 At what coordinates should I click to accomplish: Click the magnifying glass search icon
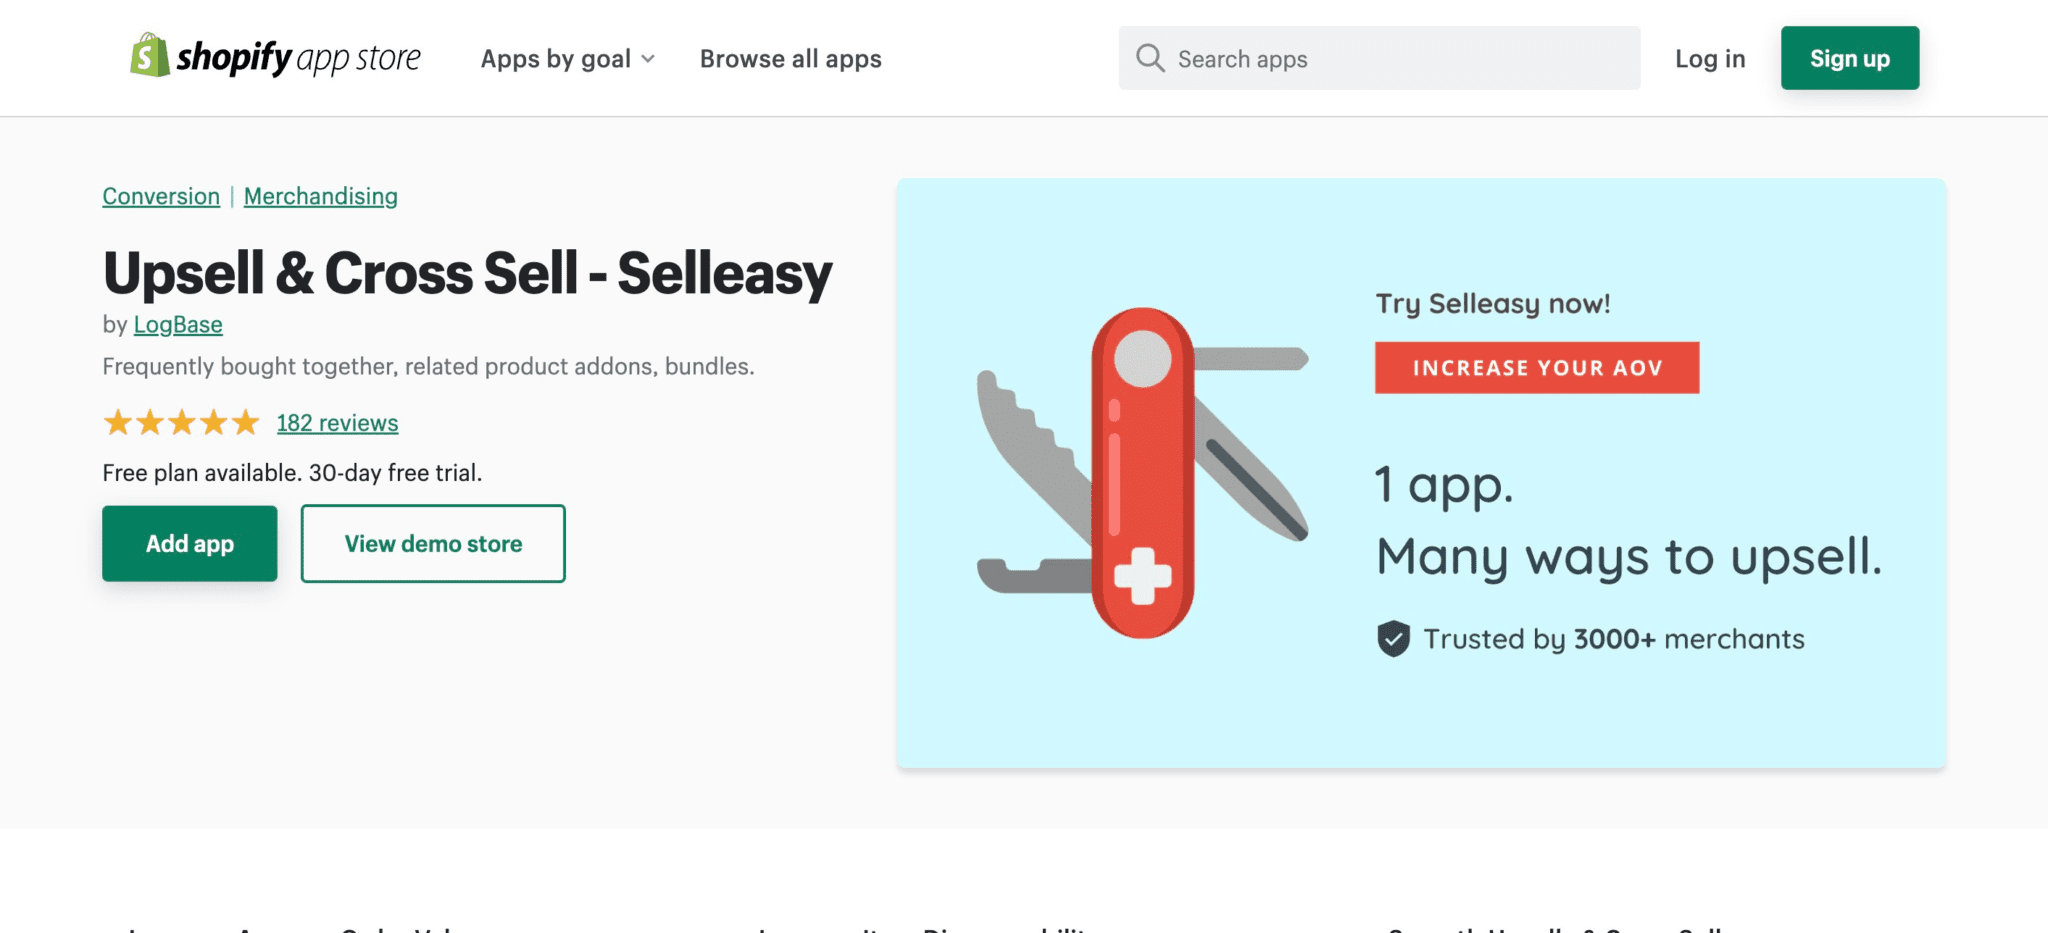coord(1151,58)
